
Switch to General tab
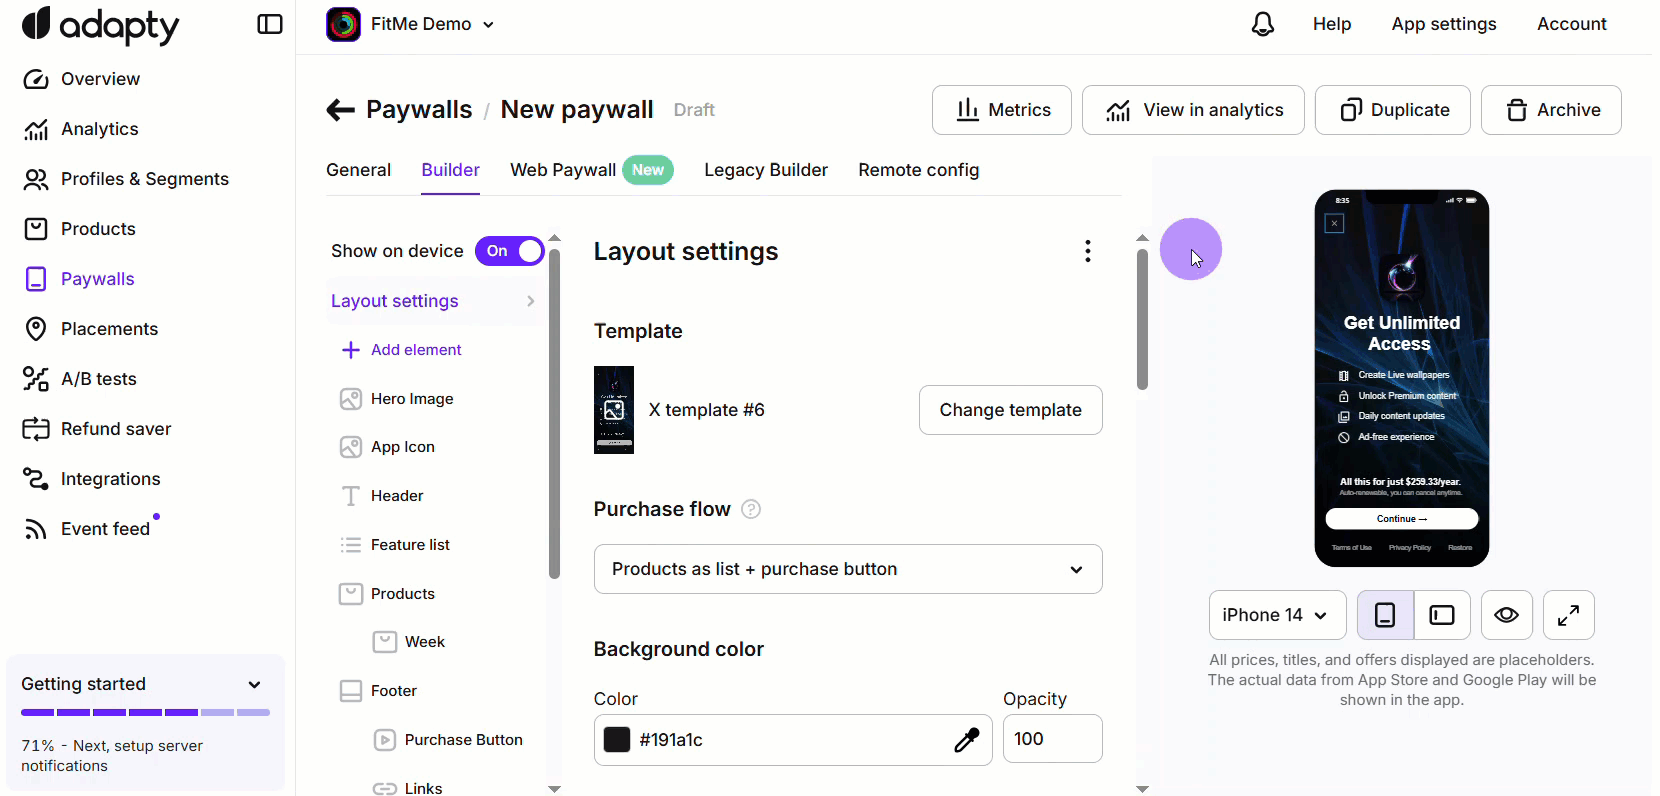[x=358, y=170]
